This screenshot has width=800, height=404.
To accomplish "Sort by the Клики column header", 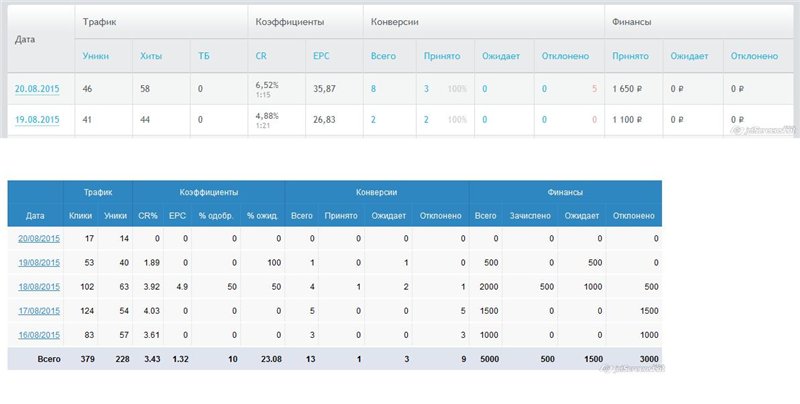I will pos(81,215).
